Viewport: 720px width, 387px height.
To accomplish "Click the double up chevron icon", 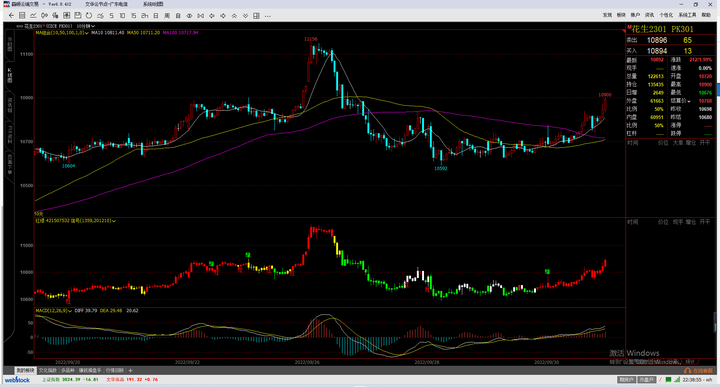I will coord(234,16).
